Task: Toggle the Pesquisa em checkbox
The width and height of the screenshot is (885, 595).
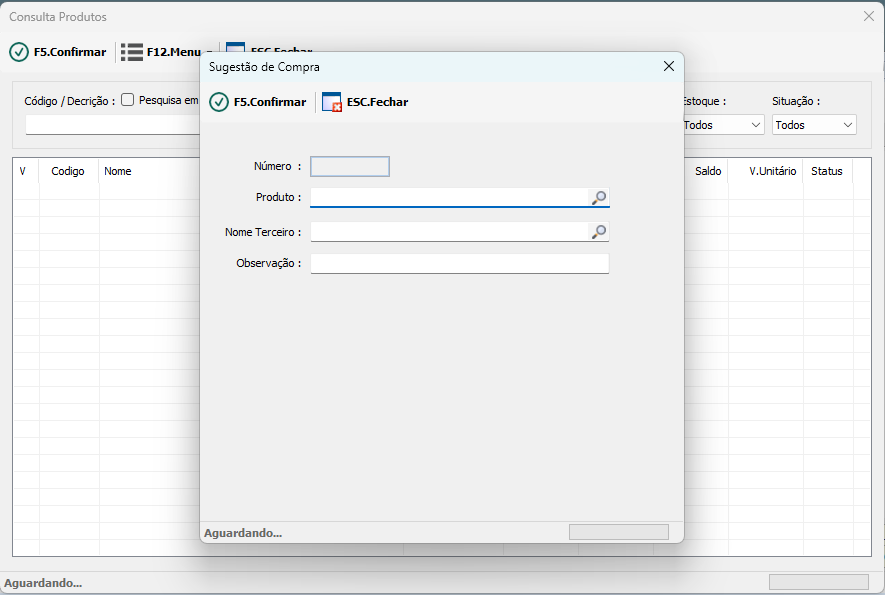Action: [x=128, y=100]
